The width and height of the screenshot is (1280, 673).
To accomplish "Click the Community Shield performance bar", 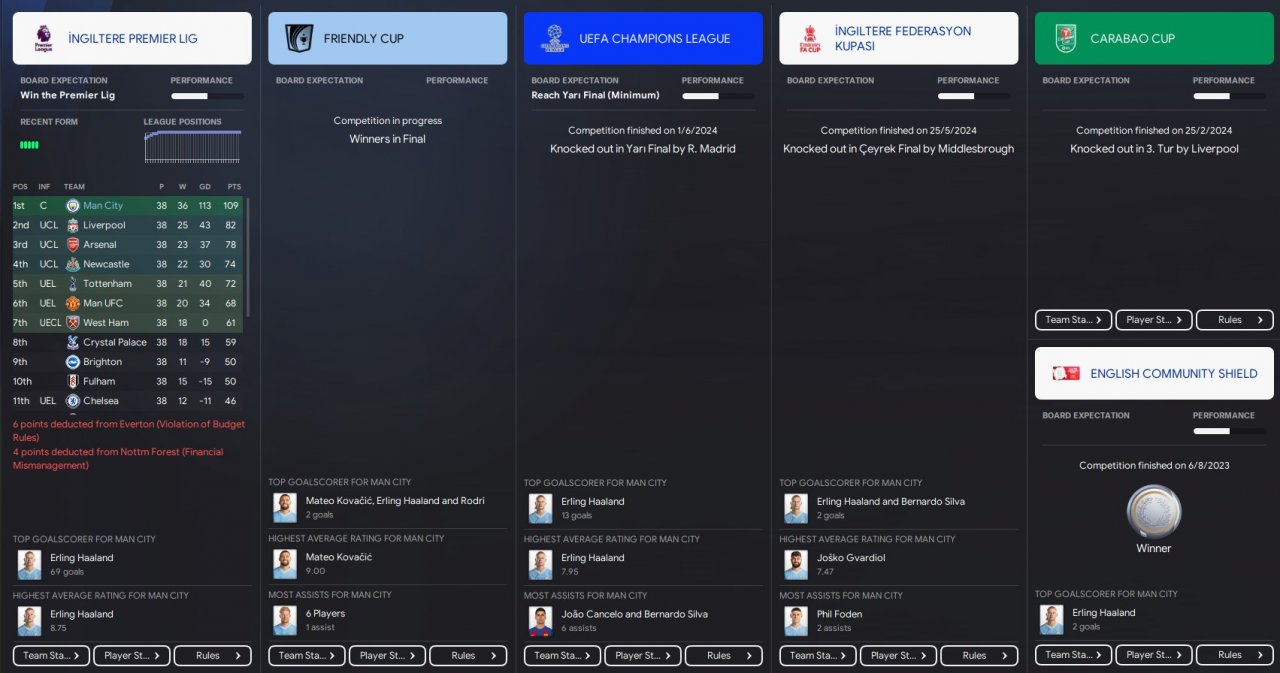I will point(1229,431).
